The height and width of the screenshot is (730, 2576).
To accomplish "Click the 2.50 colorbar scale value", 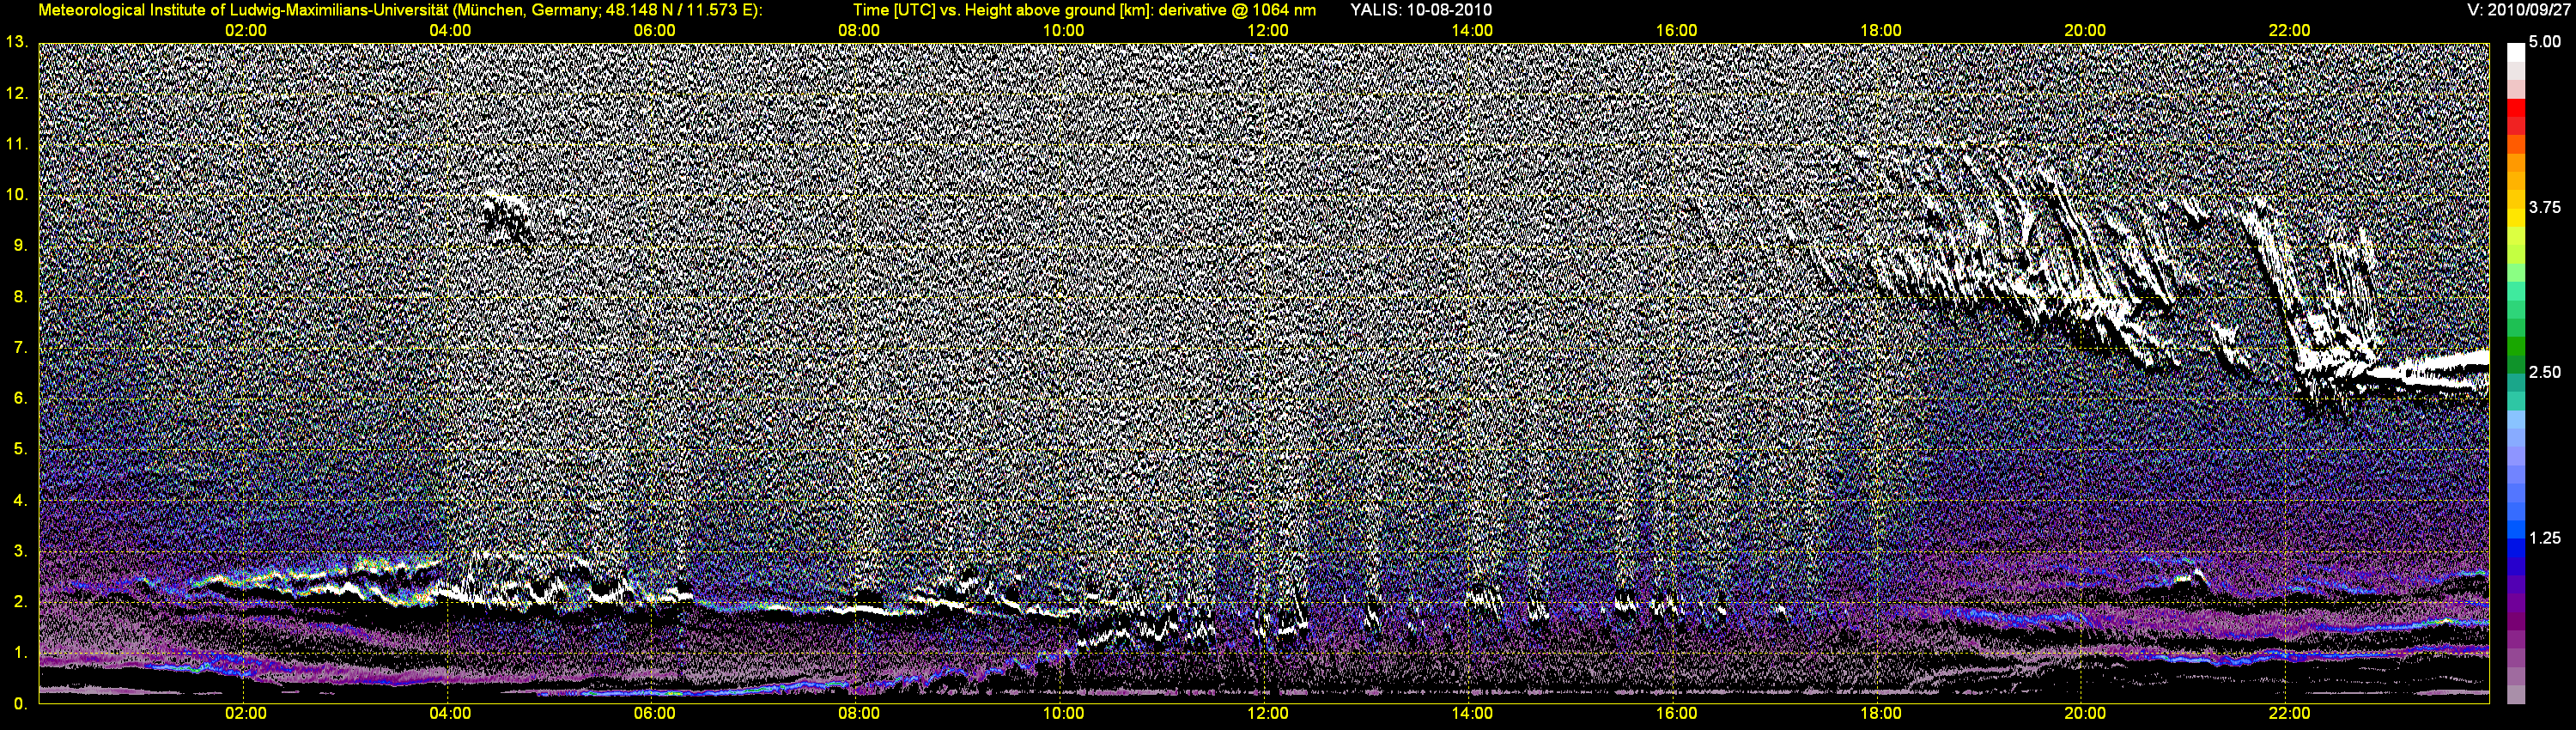I will (2544, 372).
